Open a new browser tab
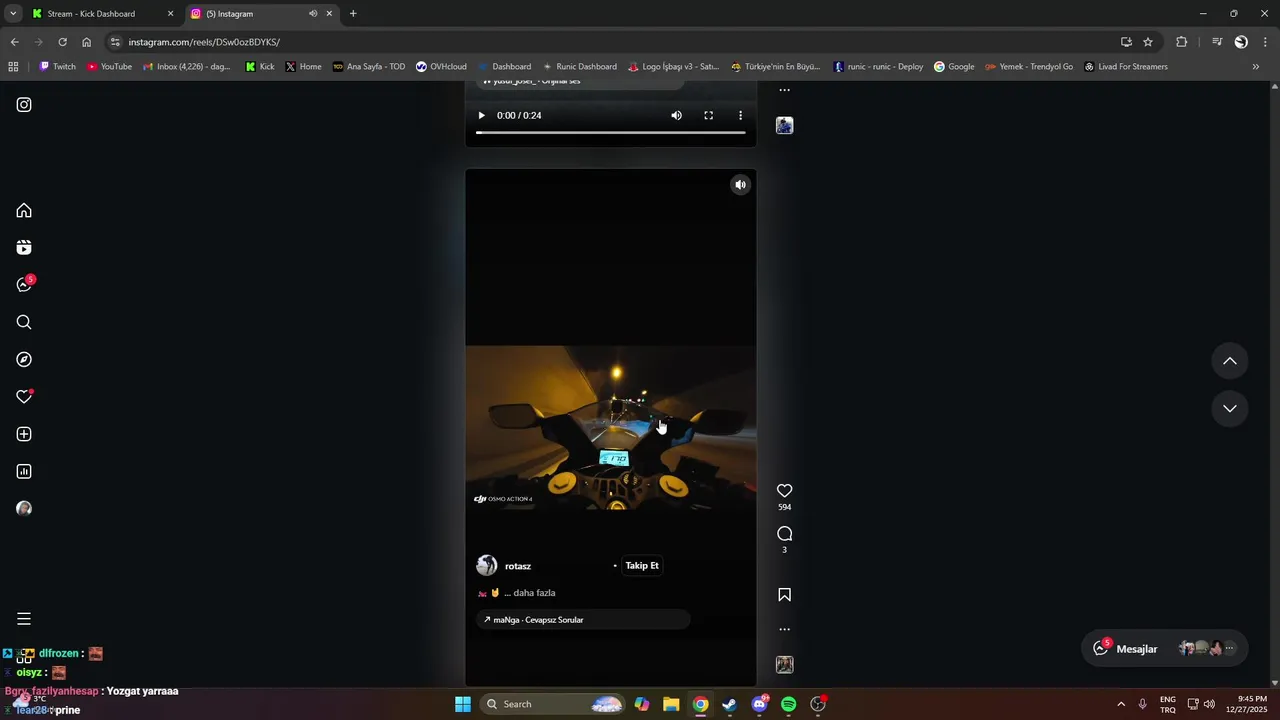 (353, 14)
